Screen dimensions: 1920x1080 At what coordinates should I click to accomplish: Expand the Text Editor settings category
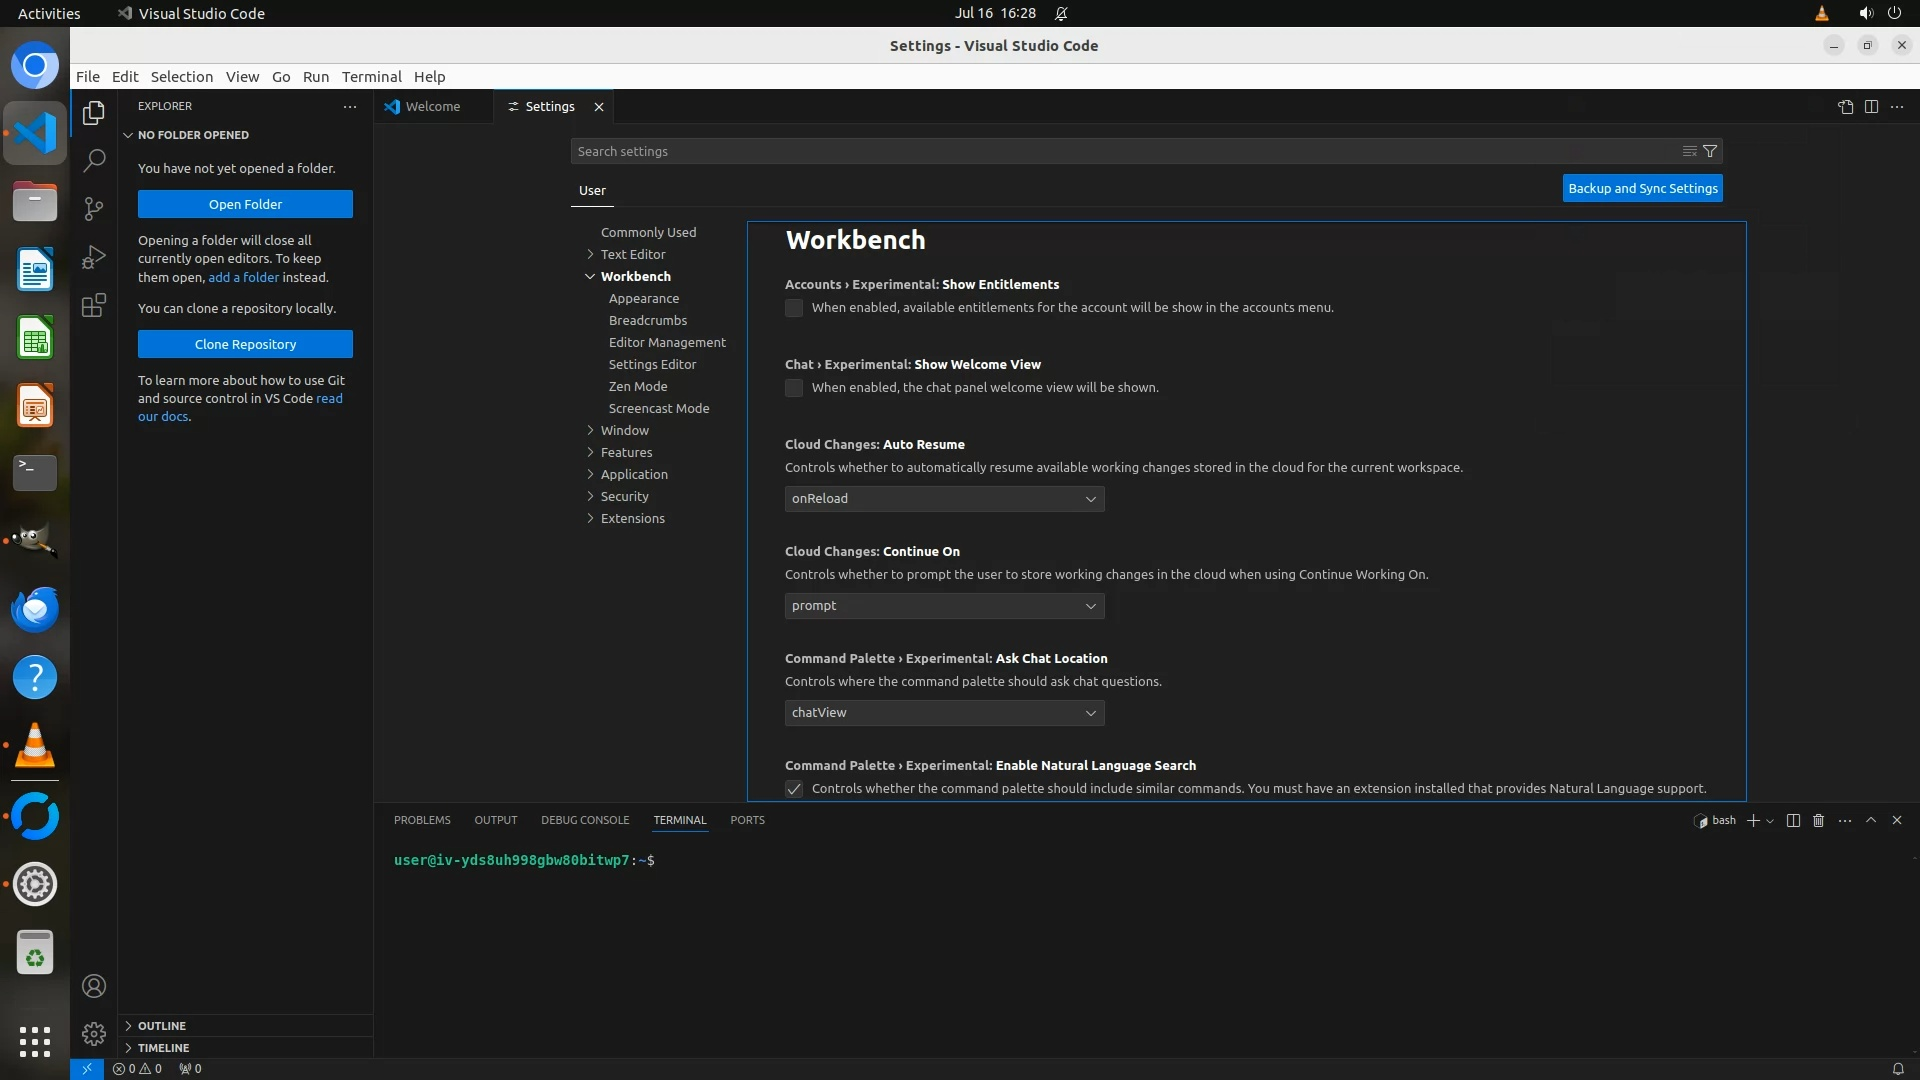point(632,254)
